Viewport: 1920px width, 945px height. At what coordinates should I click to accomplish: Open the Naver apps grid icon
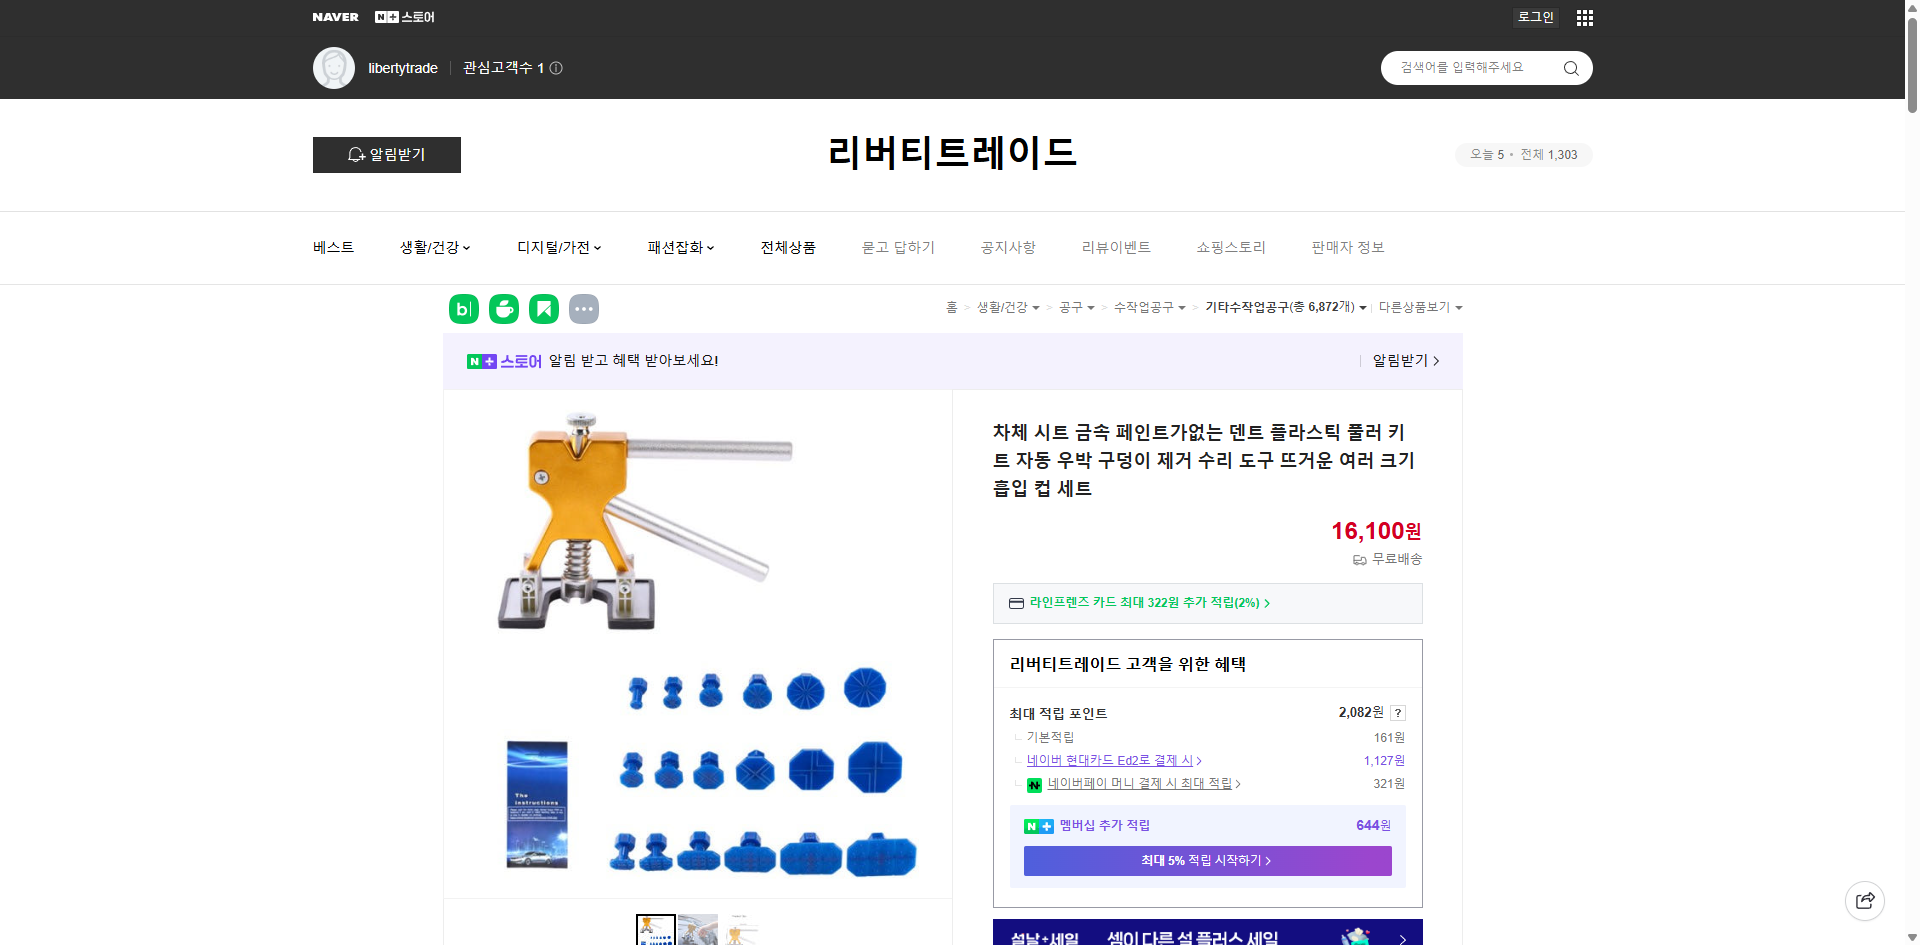pyautogui.click(x=1584, y=17)
